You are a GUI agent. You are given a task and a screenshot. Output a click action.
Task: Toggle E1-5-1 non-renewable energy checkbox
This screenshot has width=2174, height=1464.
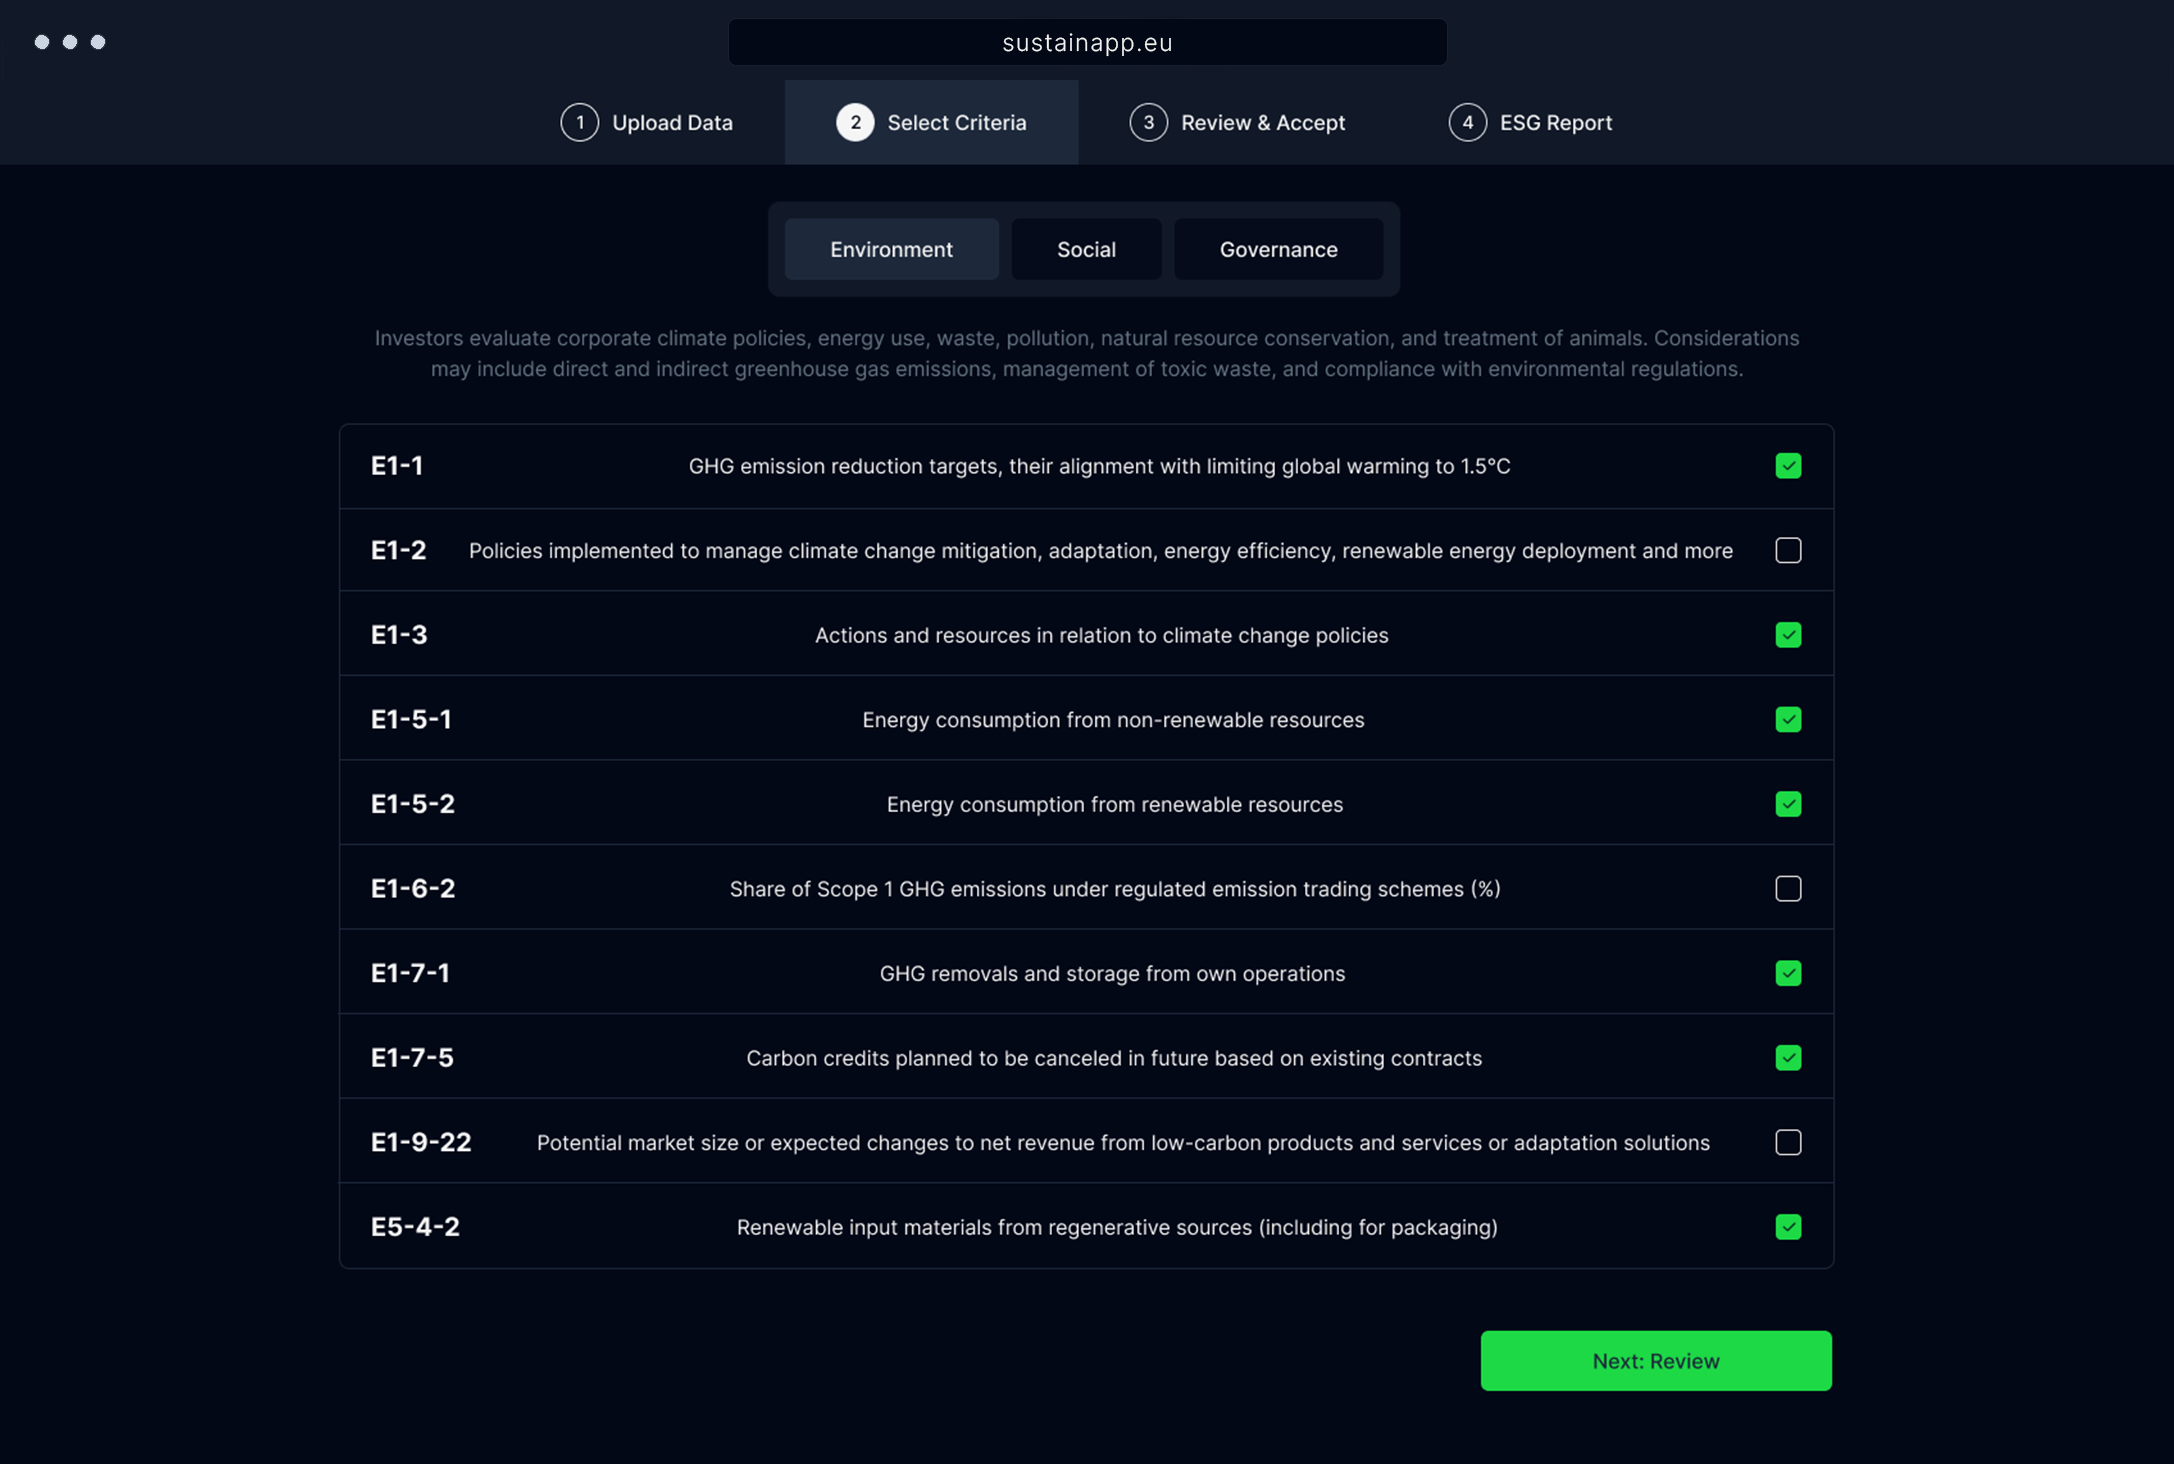[1788, 720]
